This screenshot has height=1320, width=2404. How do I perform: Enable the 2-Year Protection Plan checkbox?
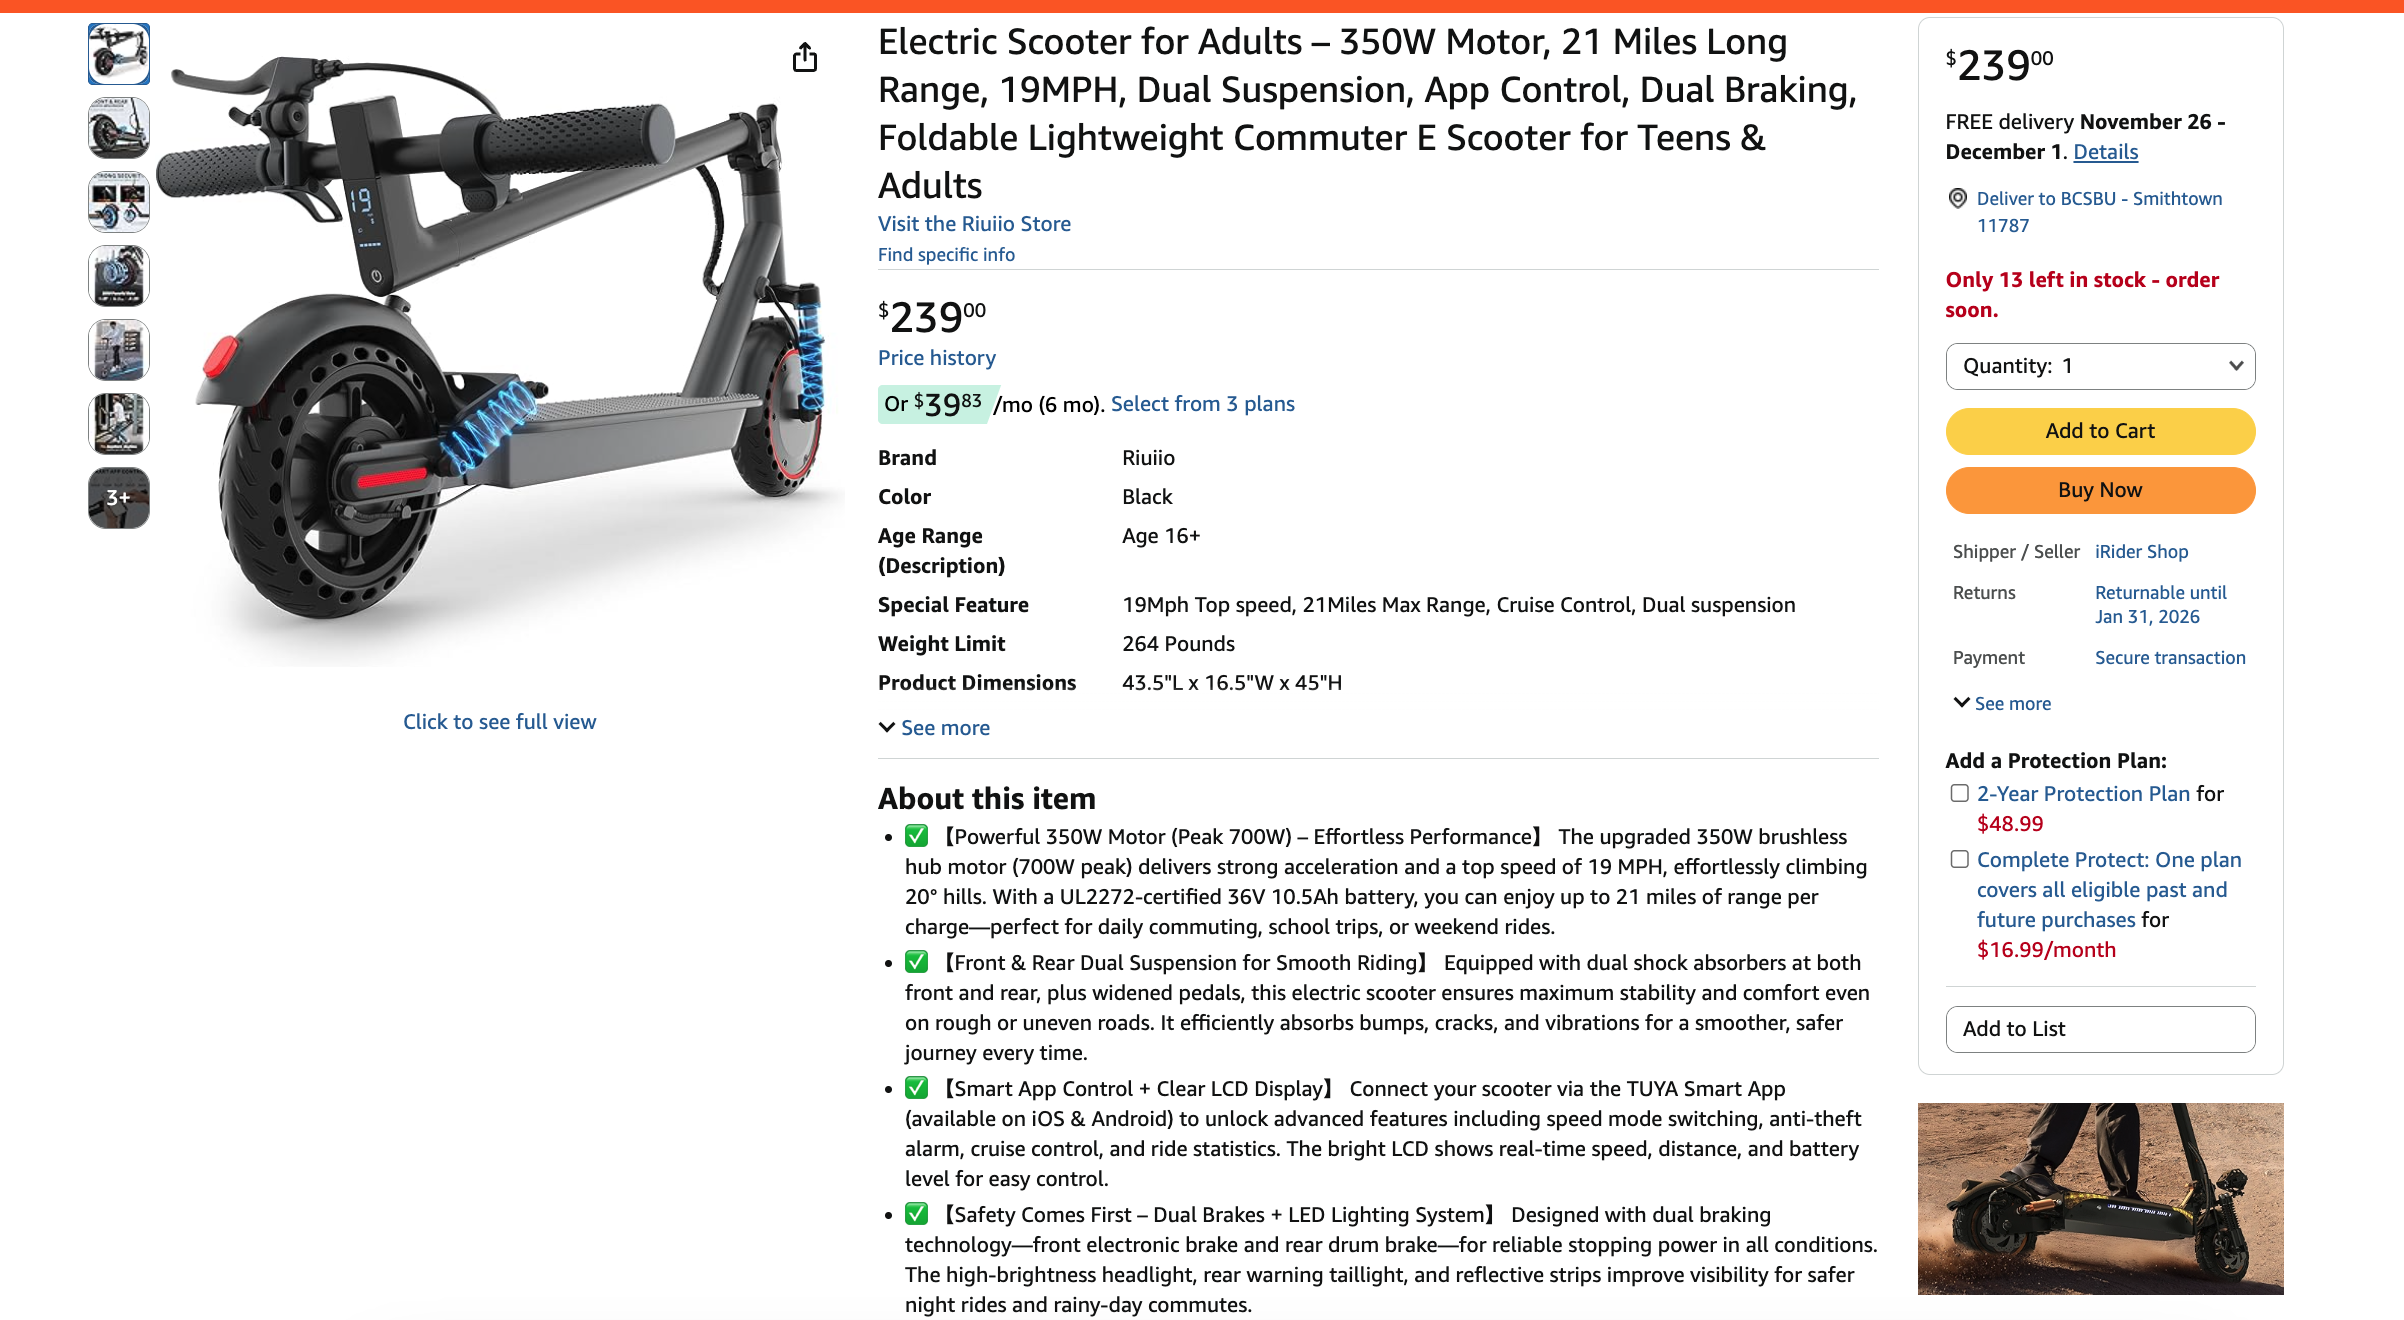point(1960,793)
